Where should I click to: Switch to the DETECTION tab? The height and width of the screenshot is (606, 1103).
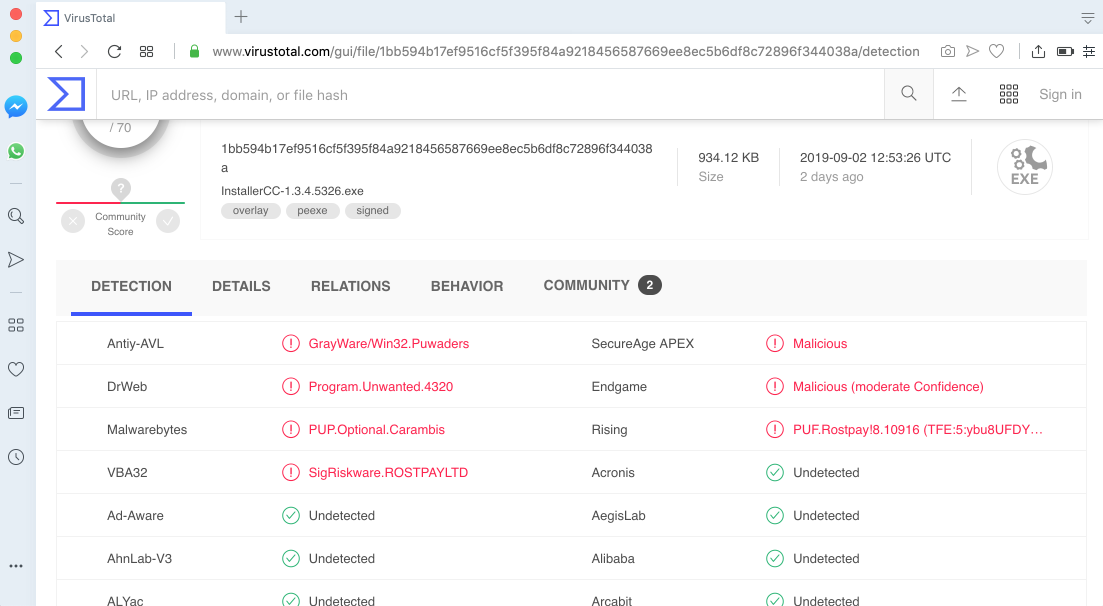(132, 286)
